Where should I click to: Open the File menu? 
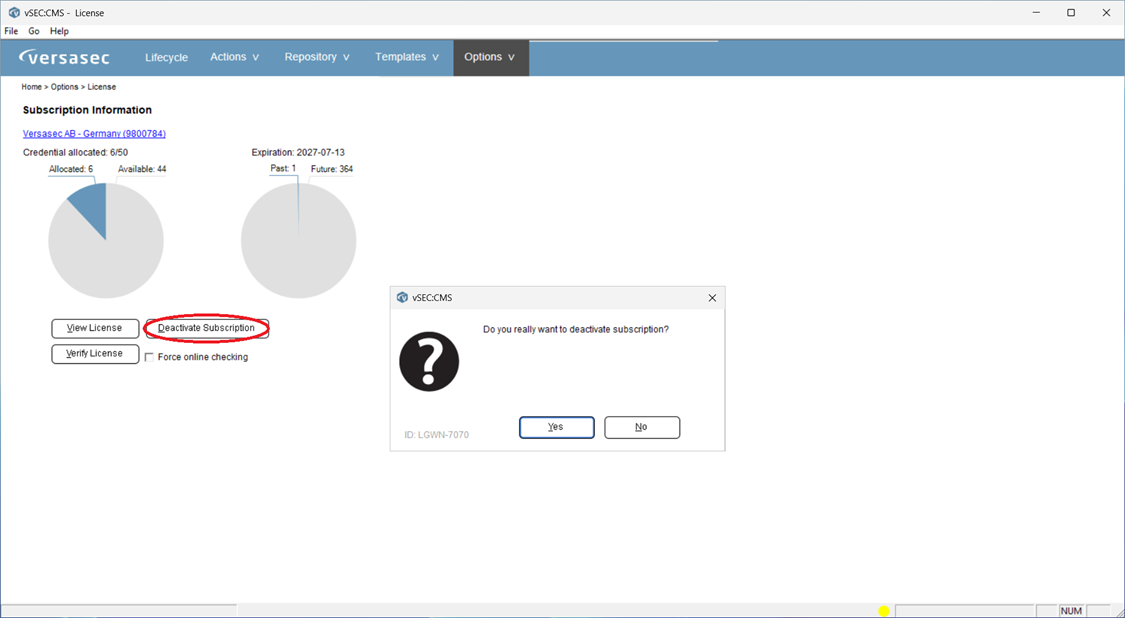(11, 31)
